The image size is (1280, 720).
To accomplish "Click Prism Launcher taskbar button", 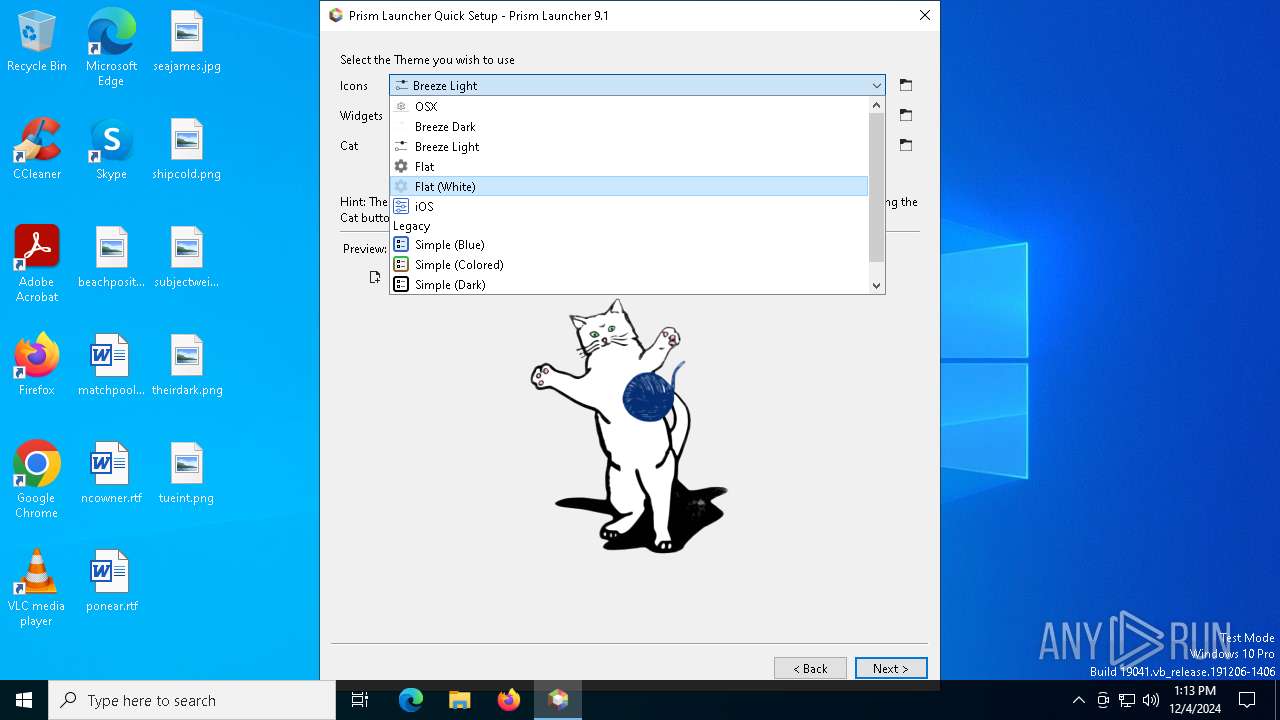I will [558, 700].
